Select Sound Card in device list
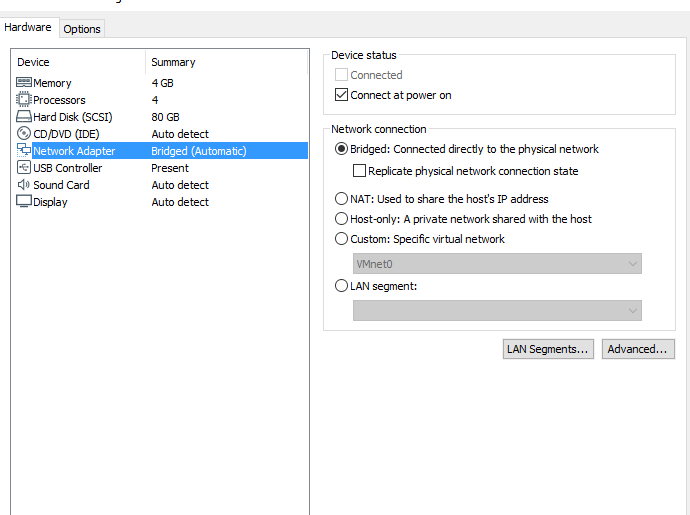 pos(61,185)
